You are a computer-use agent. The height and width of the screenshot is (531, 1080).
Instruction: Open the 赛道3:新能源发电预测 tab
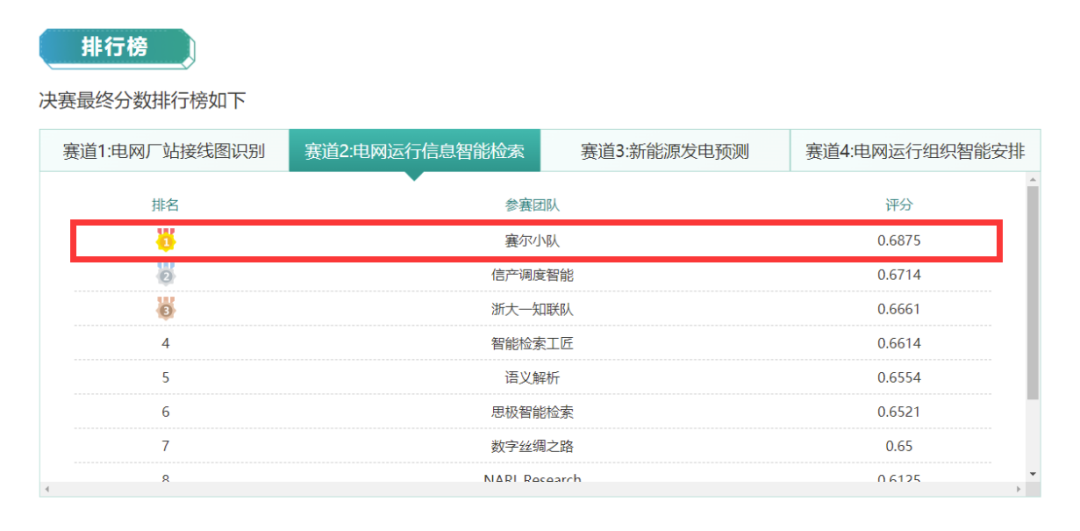tap(665, 151)
